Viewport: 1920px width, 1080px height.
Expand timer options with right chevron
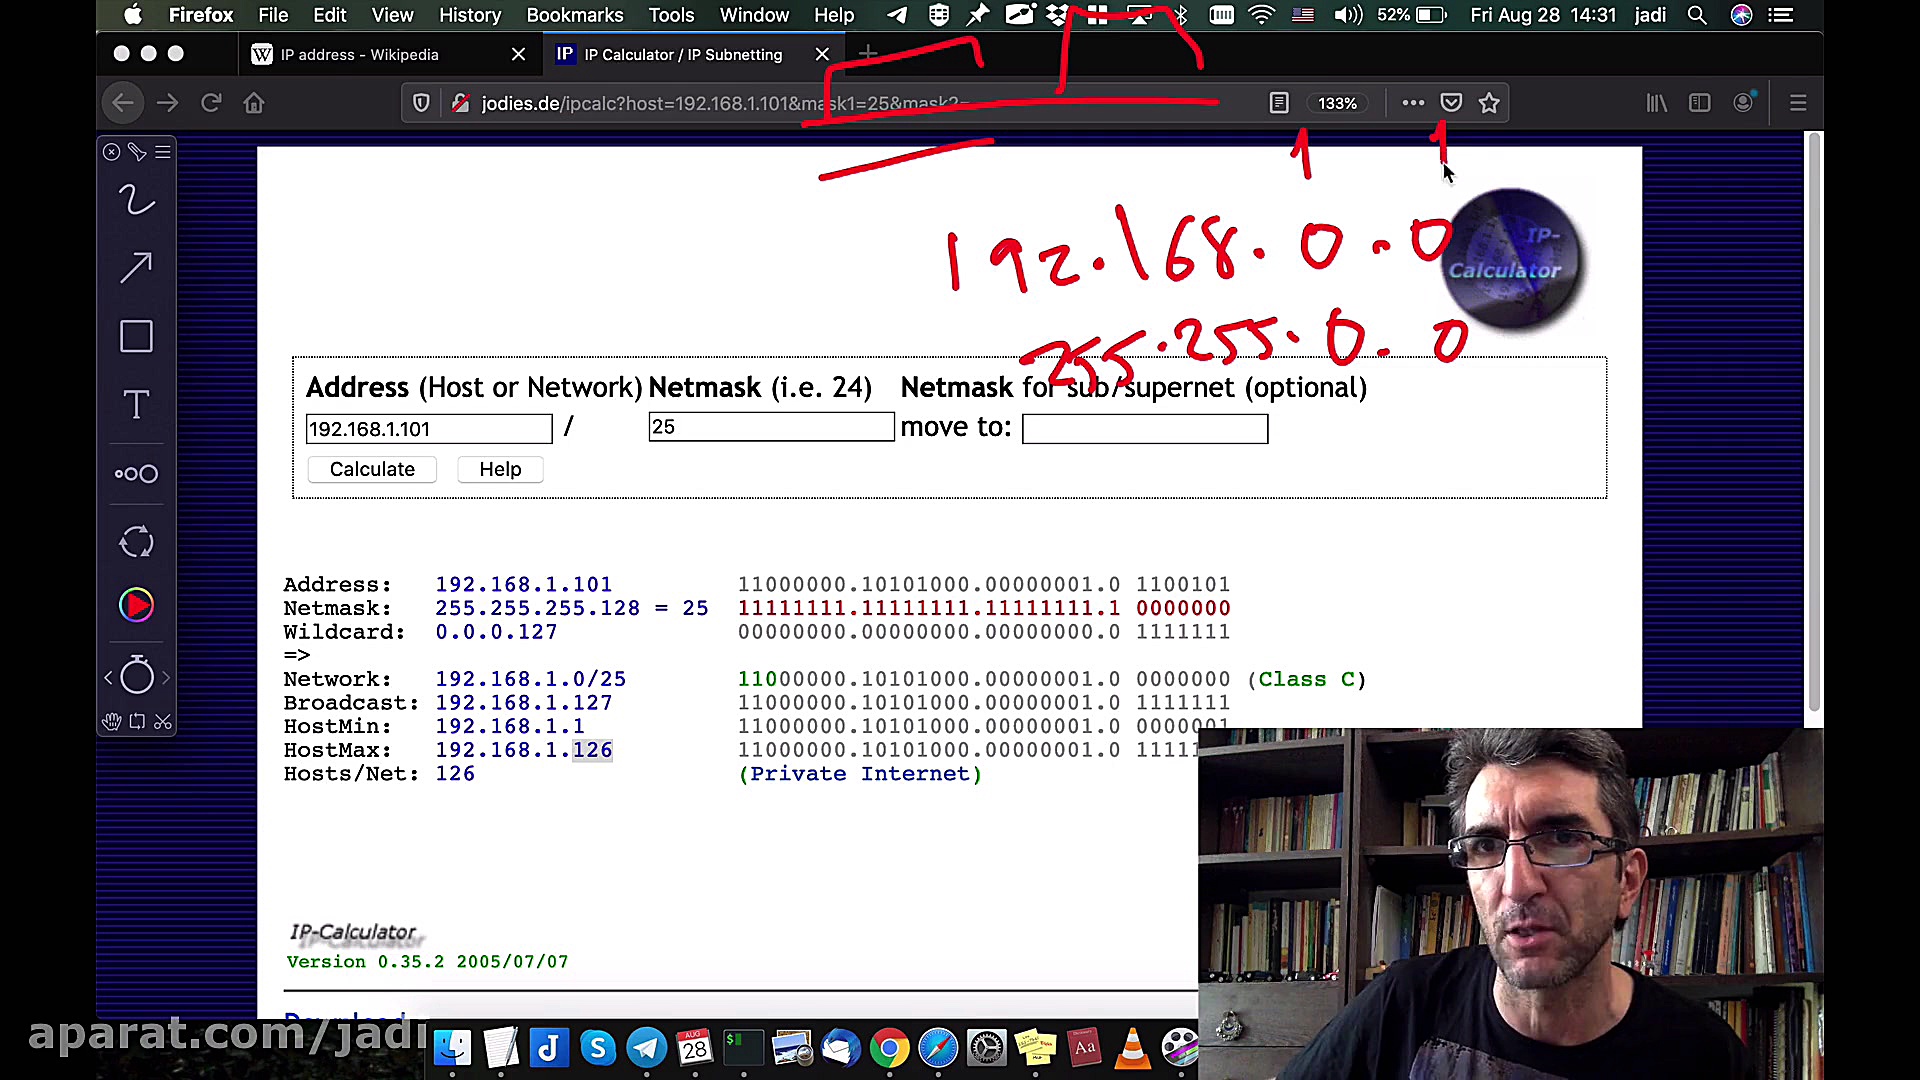[x=166, y=678]
